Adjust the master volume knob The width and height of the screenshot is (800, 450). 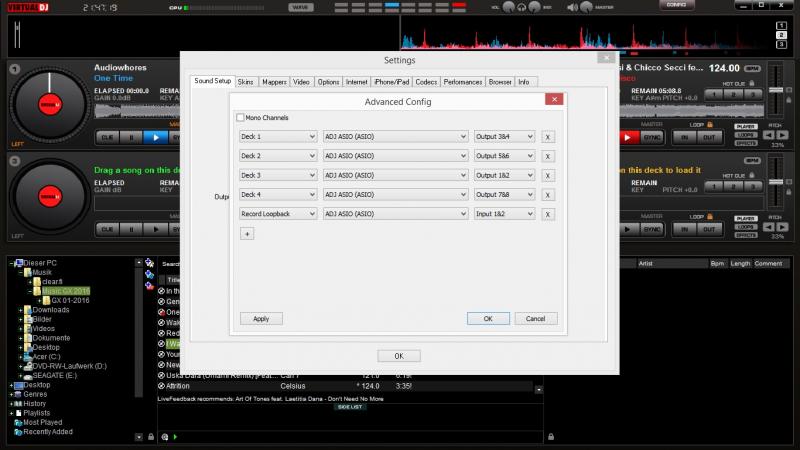pyautogui.click(x=586, y=7)
